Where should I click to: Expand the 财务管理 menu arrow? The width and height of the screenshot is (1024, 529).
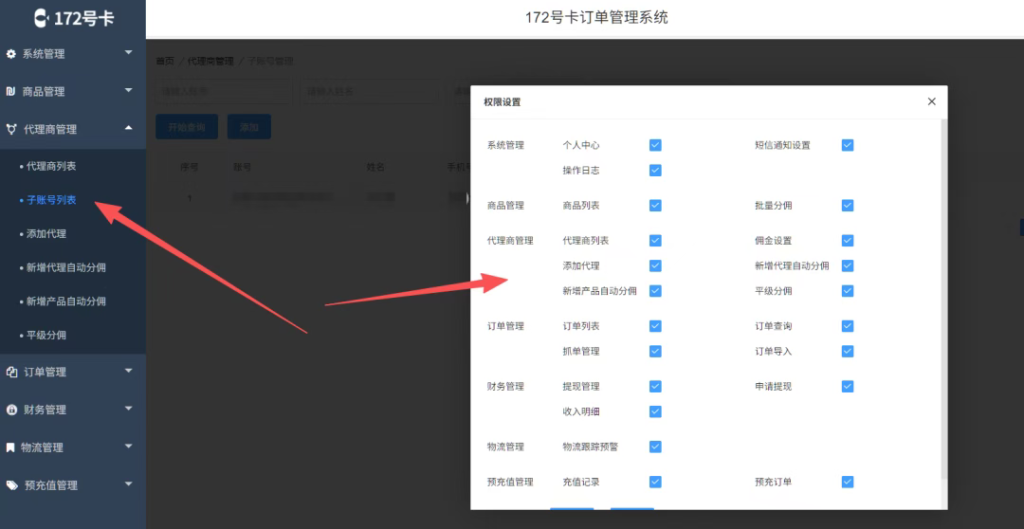click(129, 408)
